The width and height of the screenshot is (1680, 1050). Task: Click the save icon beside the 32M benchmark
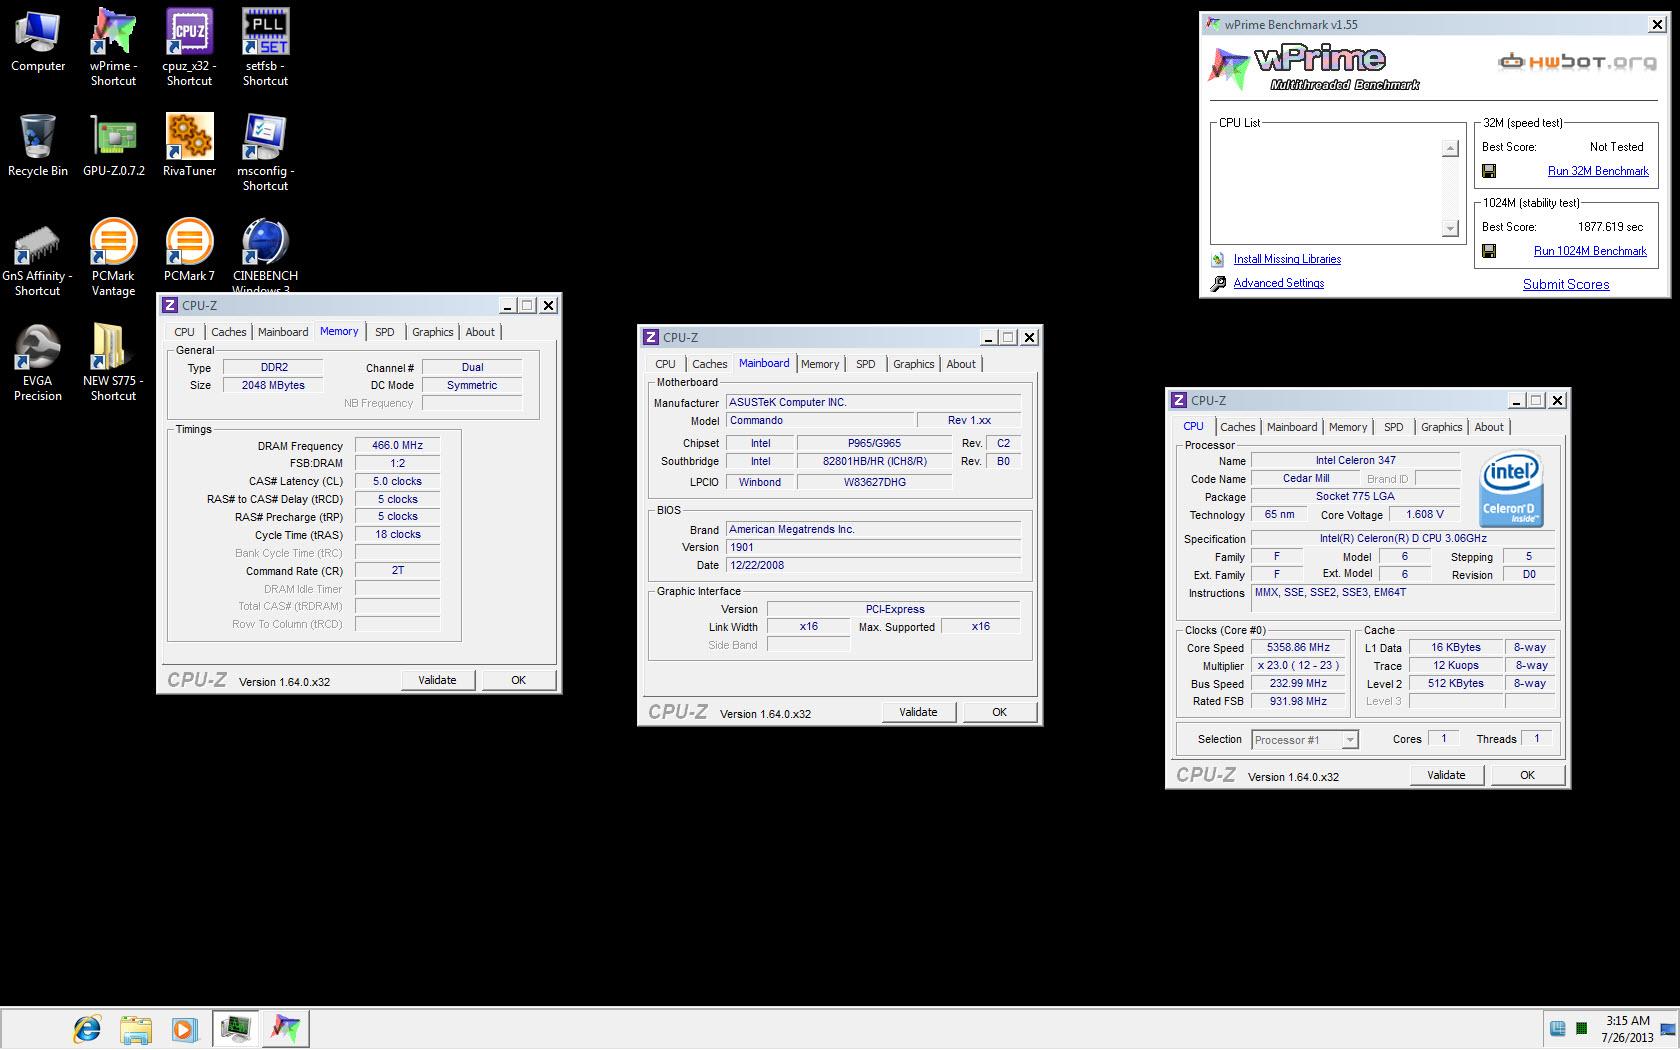coord(1489,171)
